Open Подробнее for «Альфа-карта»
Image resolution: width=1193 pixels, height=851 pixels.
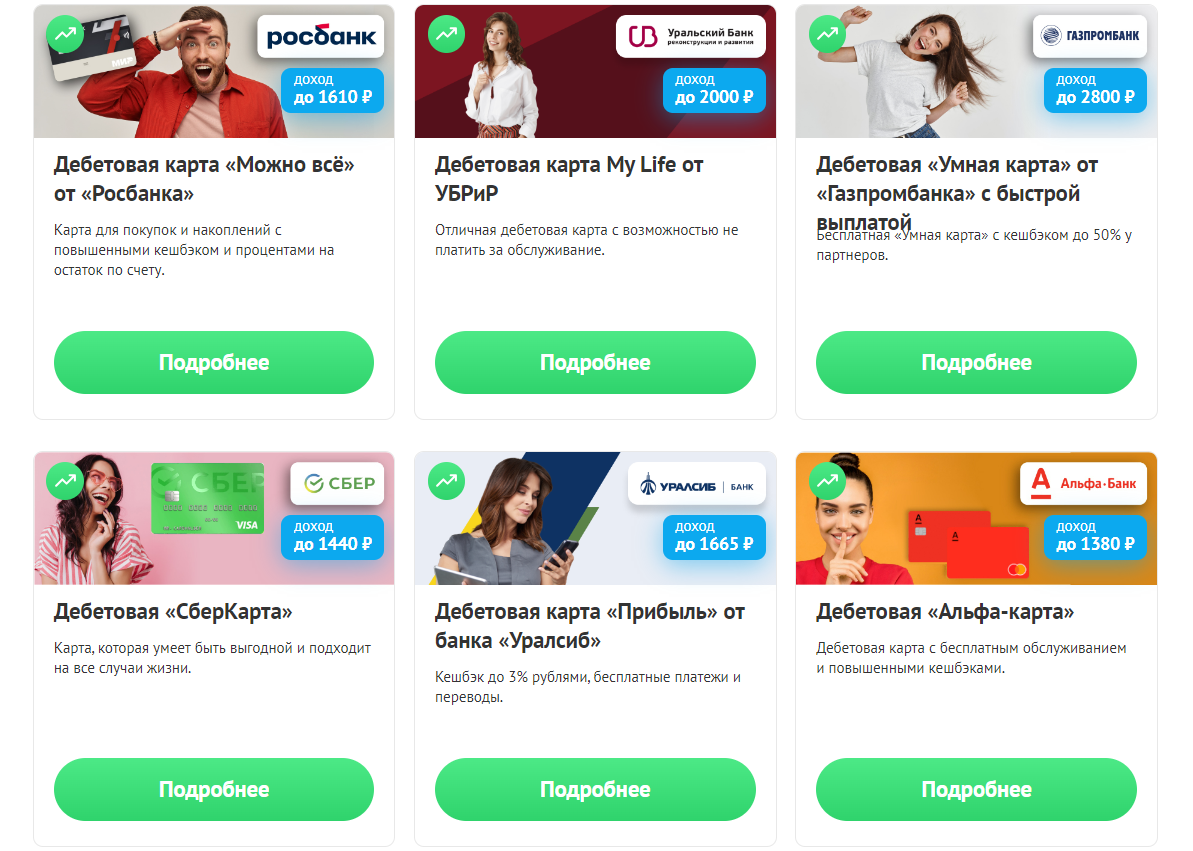(x=976, y=789)
